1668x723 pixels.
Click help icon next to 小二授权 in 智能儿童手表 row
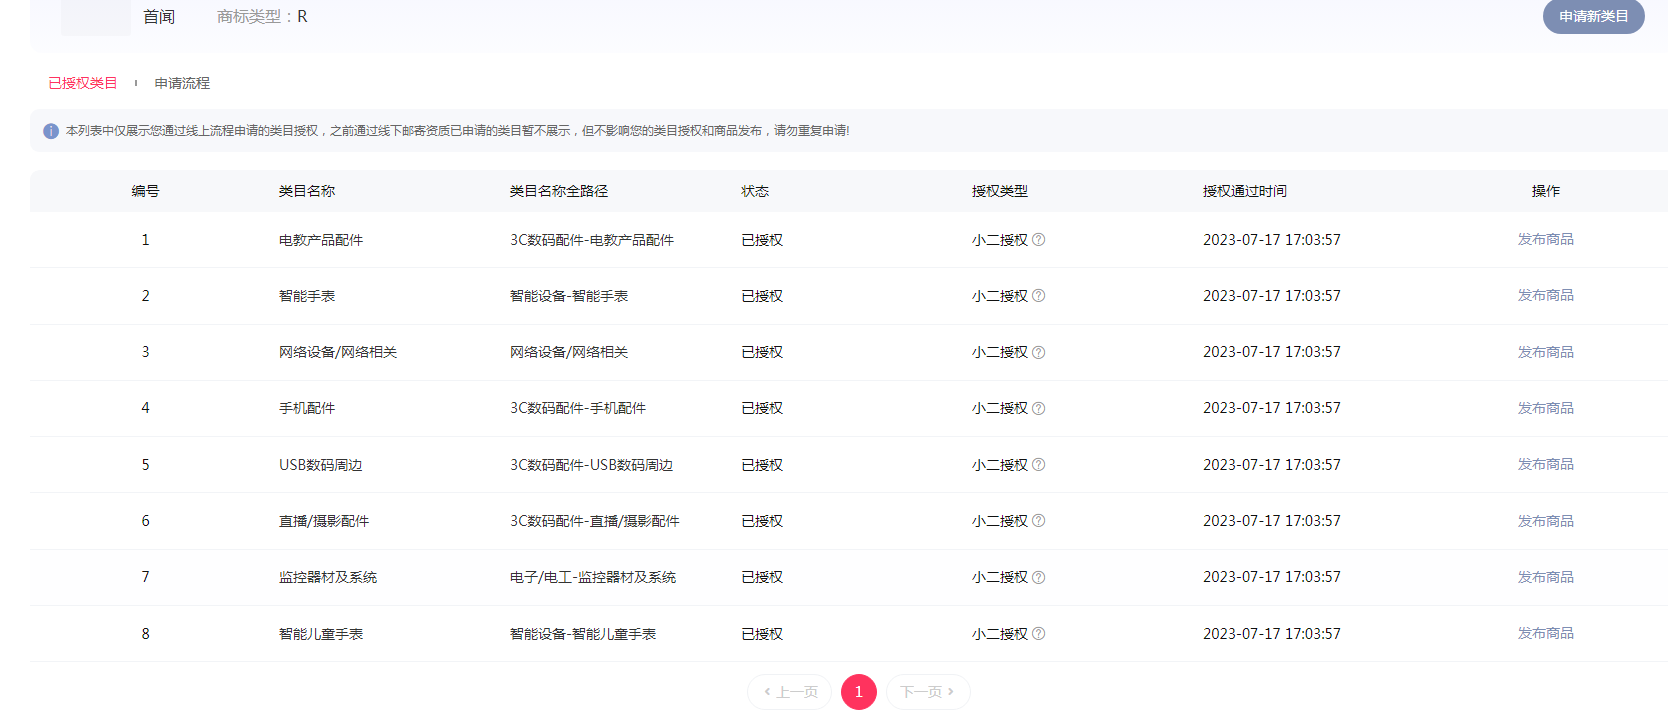tap(1038, 634)
